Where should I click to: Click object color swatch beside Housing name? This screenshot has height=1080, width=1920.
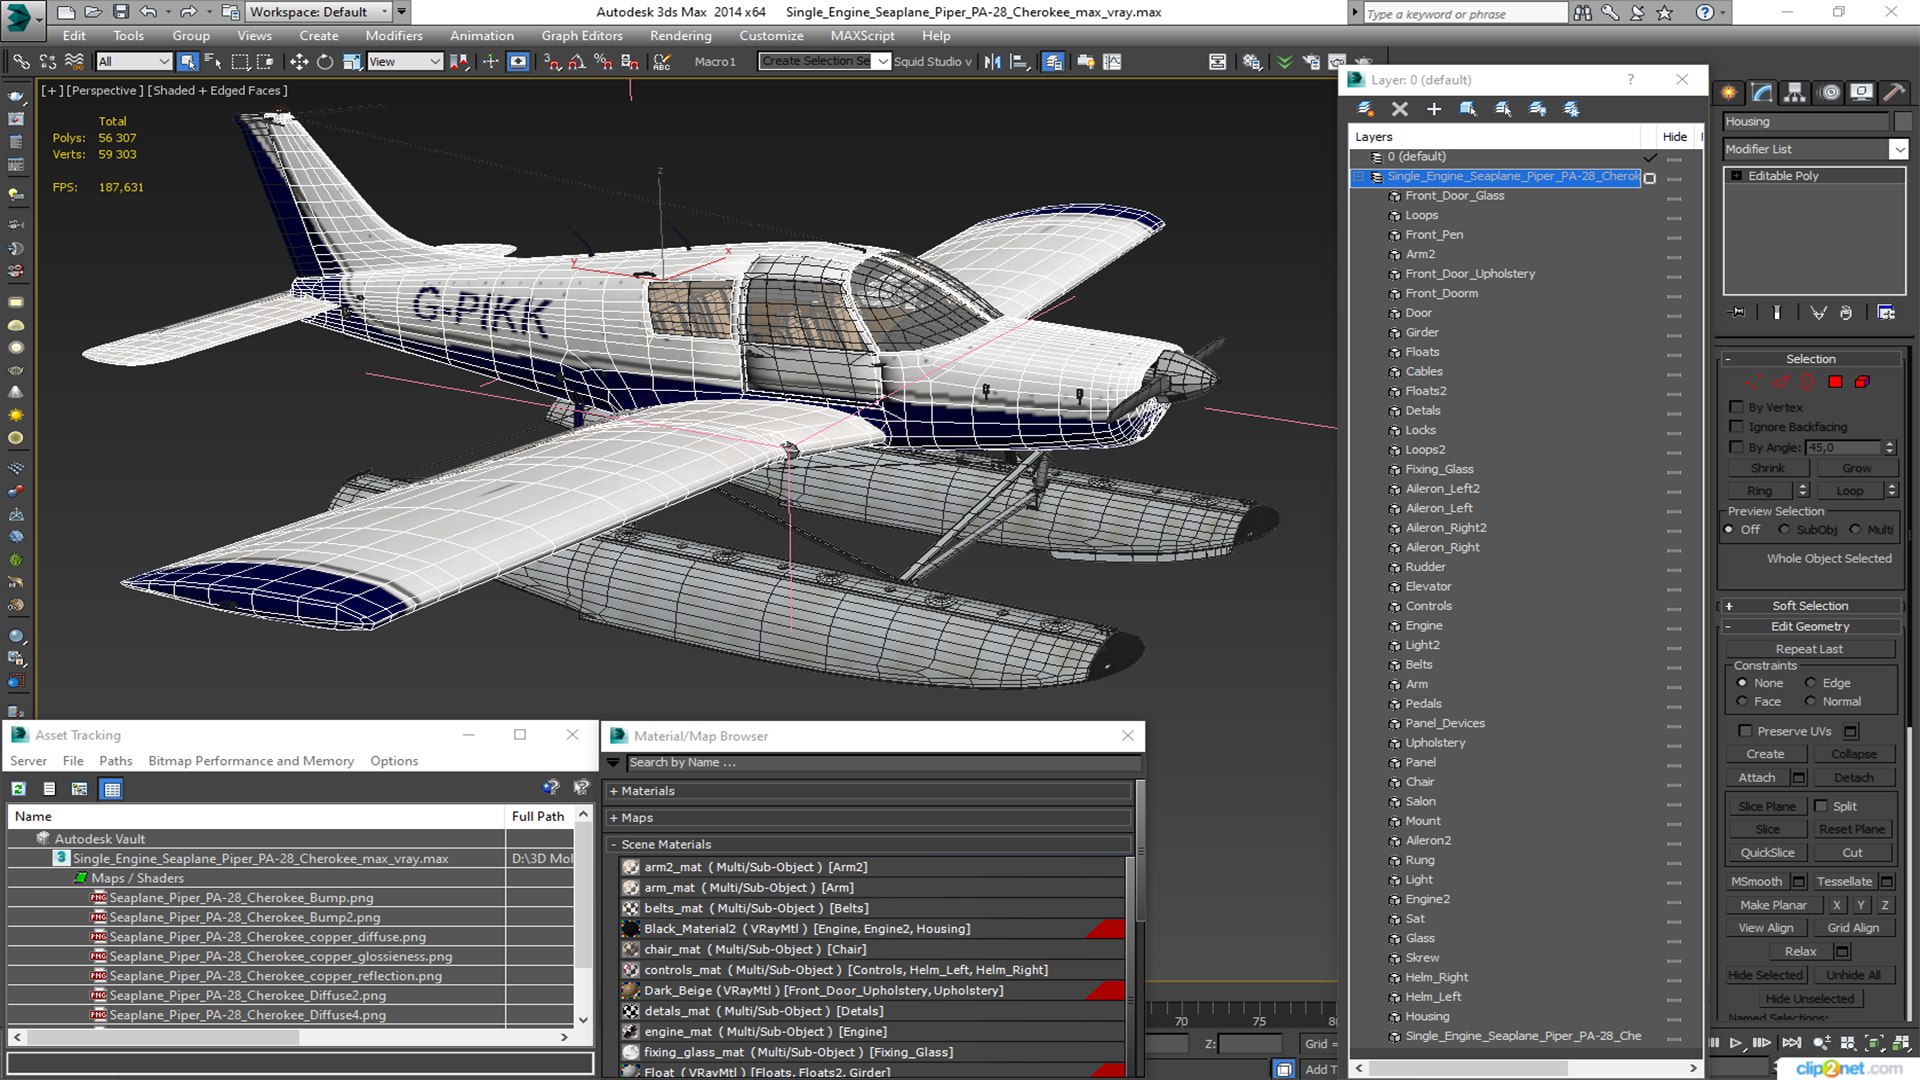click(x=1902, y=121)
